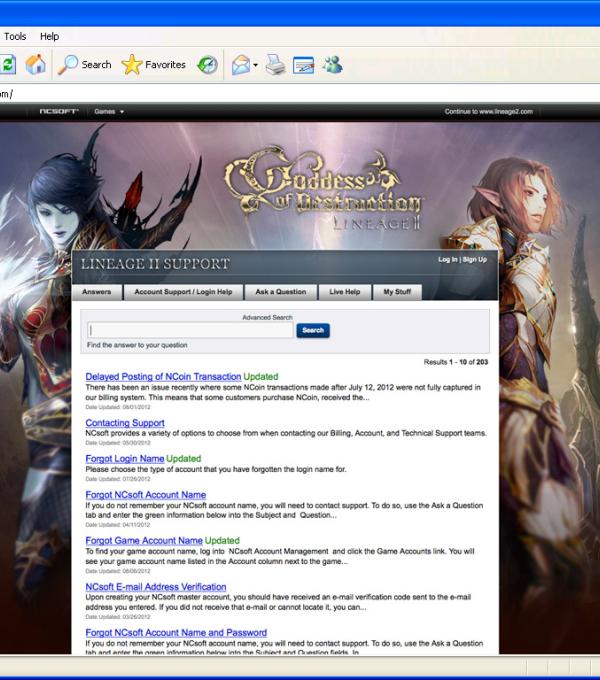Expand the Mail icon dropdown arrow

256,66
